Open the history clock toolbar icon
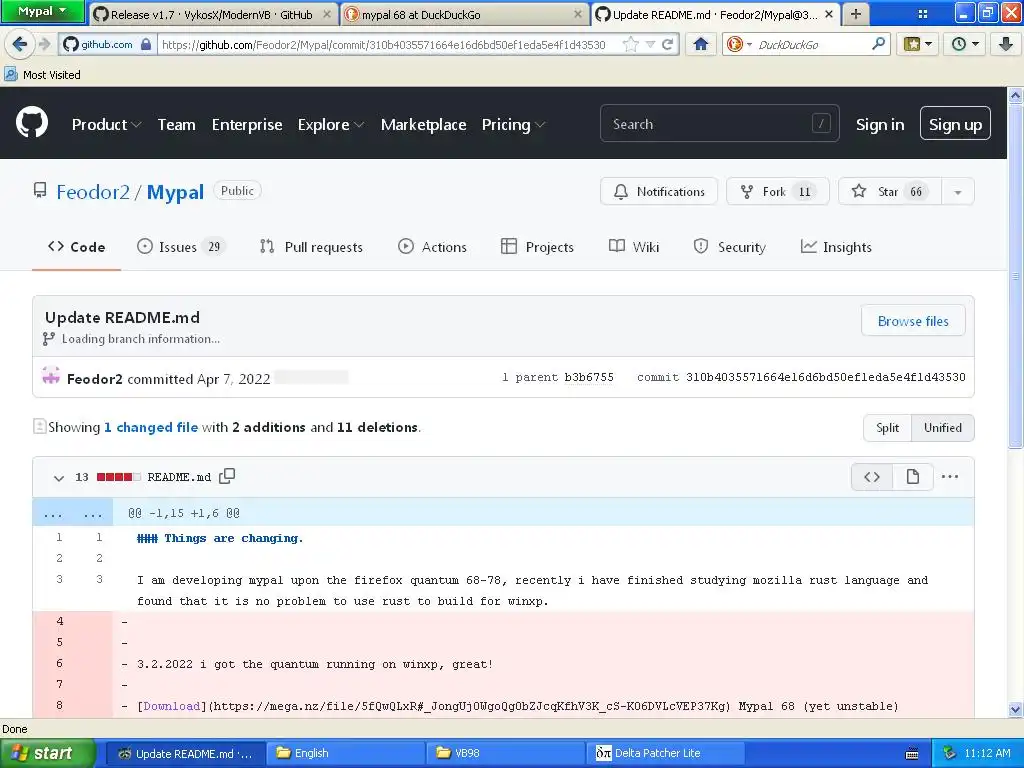 (x=965, y=44)
